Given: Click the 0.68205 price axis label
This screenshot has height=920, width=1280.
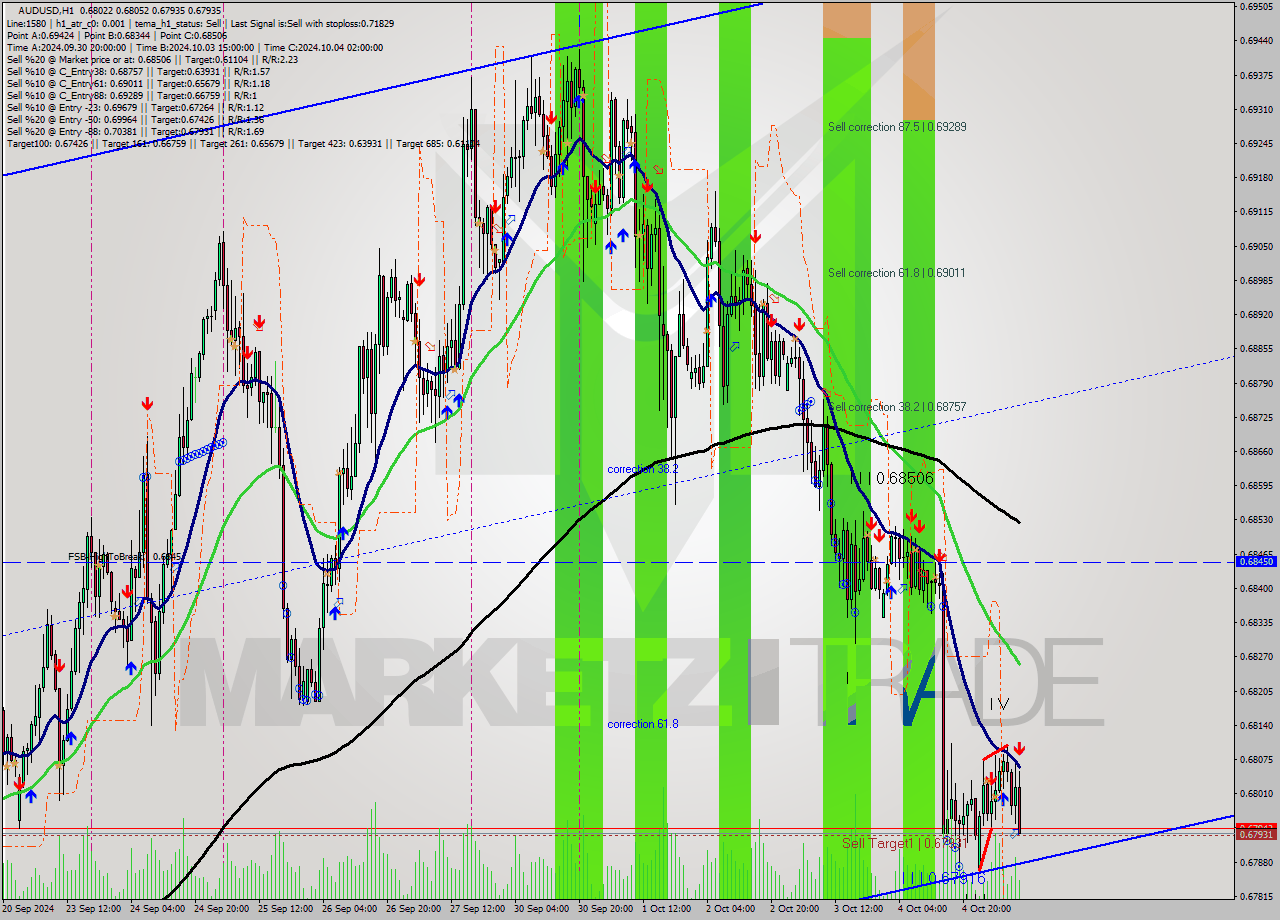Looking at the screenshot, I should [1258, 691].
